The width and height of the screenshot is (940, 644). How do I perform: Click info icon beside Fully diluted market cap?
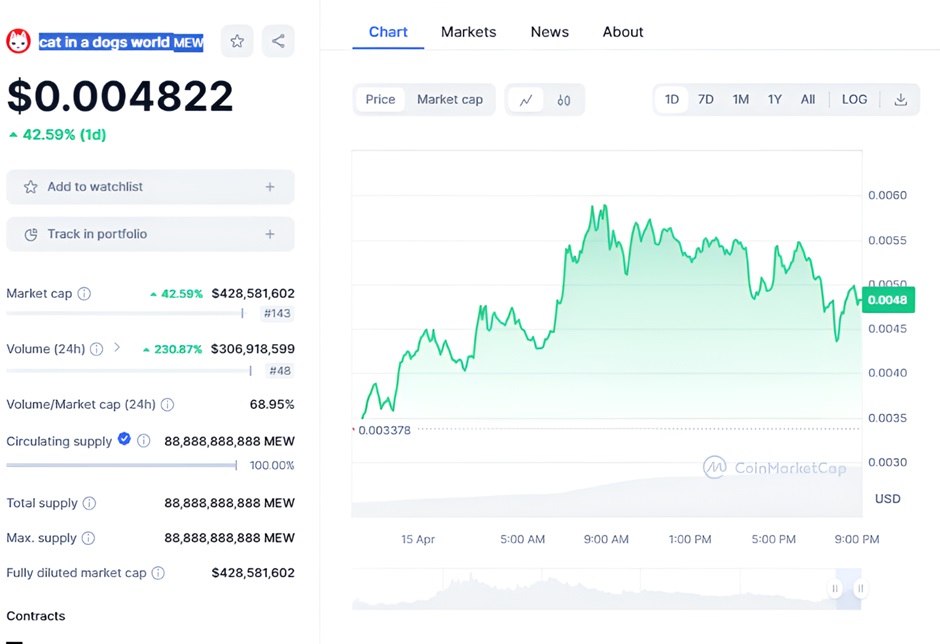pyautogui.click(x=158, y=573)
